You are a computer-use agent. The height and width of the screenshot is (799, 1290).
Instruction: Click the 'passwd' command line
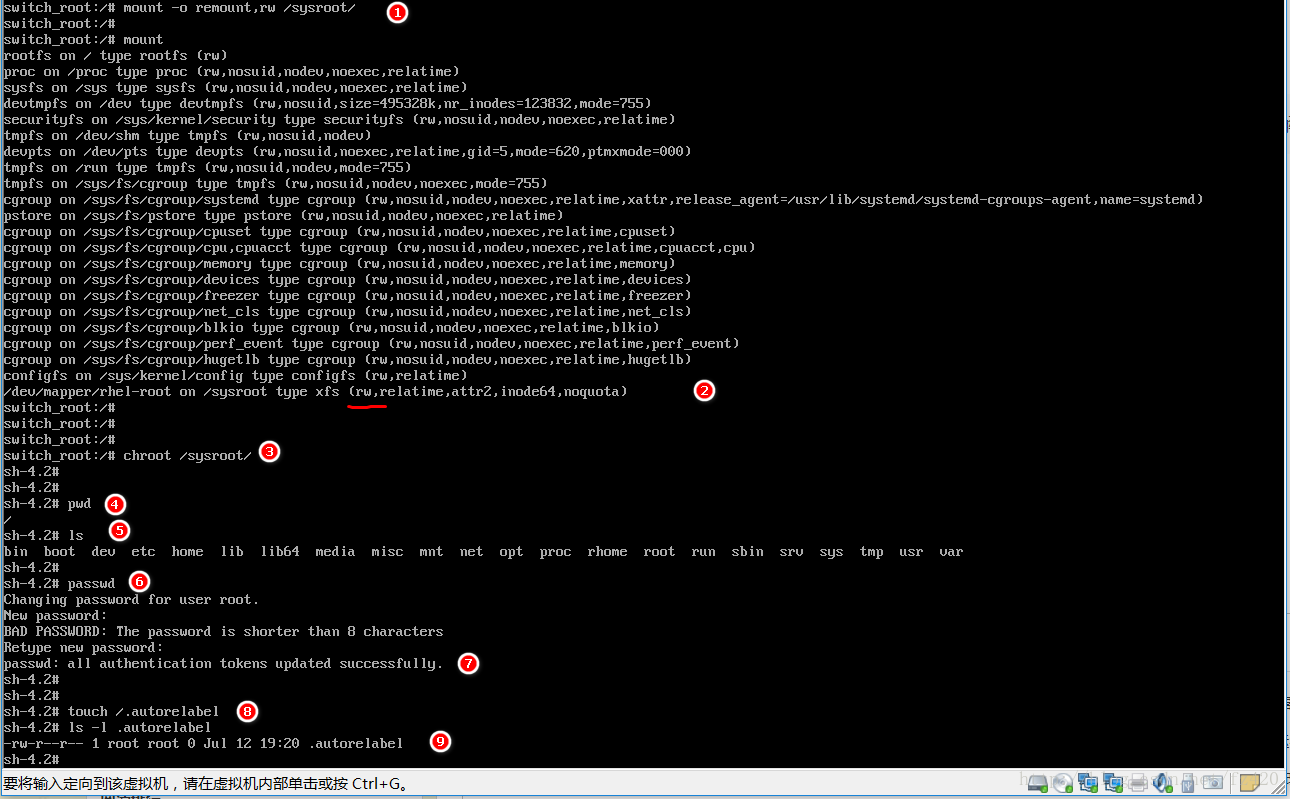(60, 582)
